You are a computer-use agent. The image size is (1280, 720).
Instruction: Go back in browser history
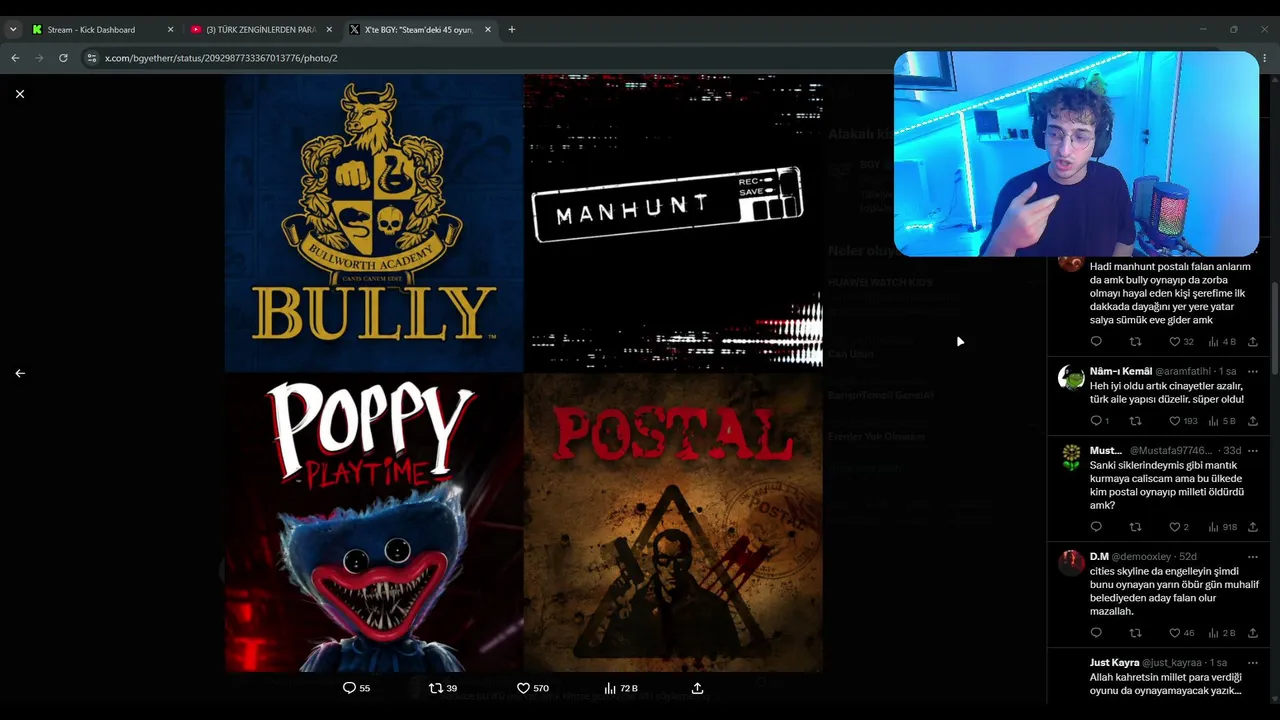(15, 58)
